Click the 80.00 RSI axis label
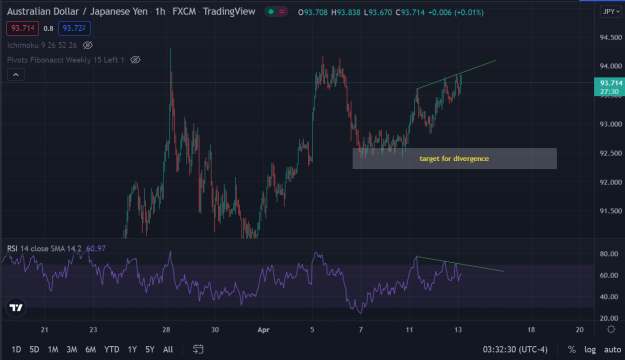 (x=609, y=254)
